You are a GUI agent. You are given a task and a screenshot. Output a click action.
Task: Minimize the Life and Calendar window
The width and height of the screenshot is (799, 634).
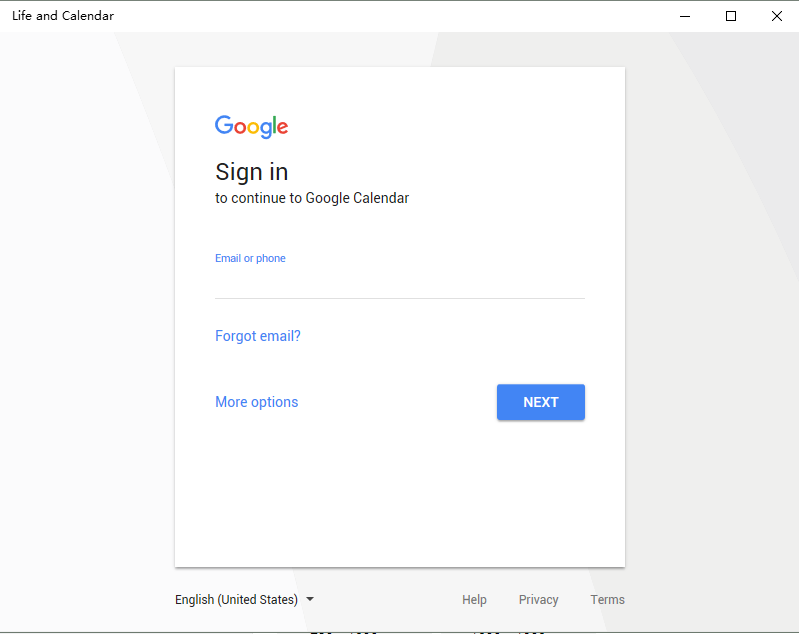point(685,16)
